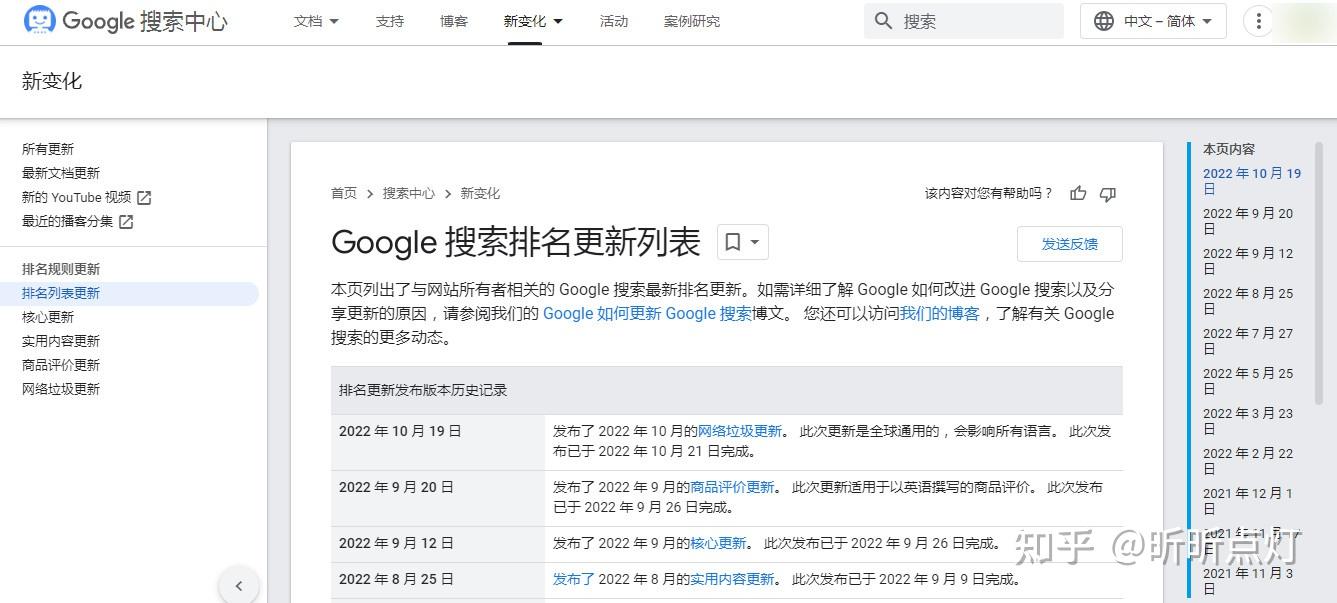Open the 实用内容更新 link in table
1337x603 pixels.
pos(733,580)
